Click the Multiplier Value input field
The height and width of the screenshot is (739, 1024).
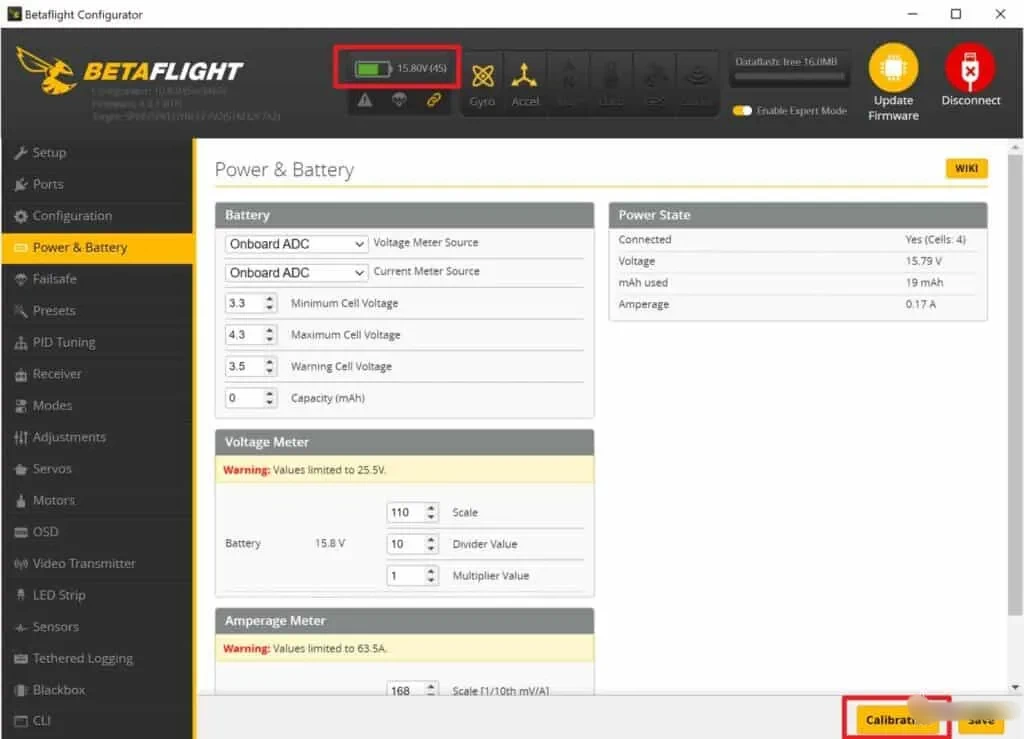point(412,576)
